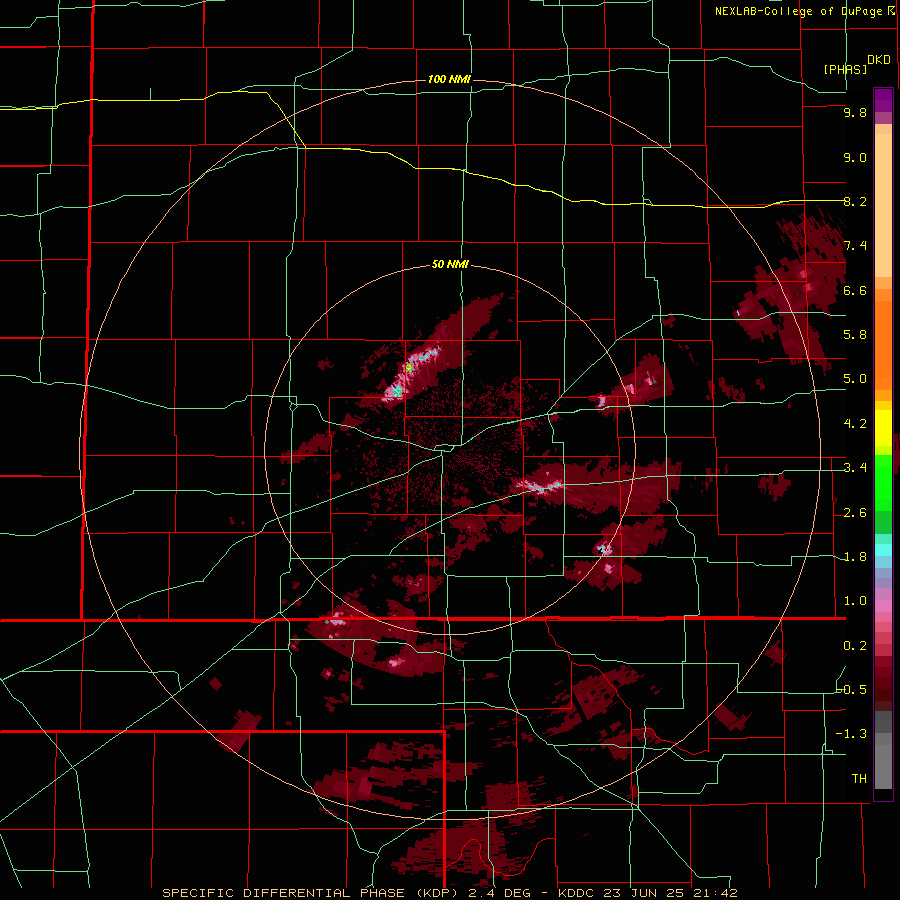Click the TH threshold label on the scale
The width and height of the screenshot is (900, 900).
tap(859, 778)
